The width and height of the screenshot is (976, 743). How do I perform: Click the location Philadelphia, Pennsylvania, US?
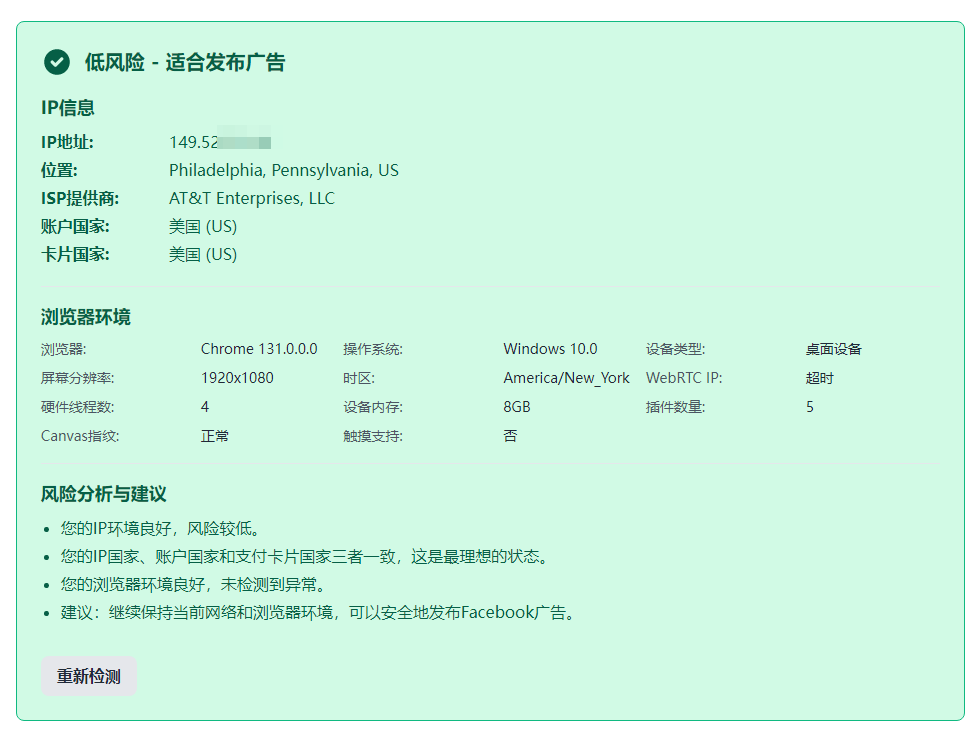point(284,171)
